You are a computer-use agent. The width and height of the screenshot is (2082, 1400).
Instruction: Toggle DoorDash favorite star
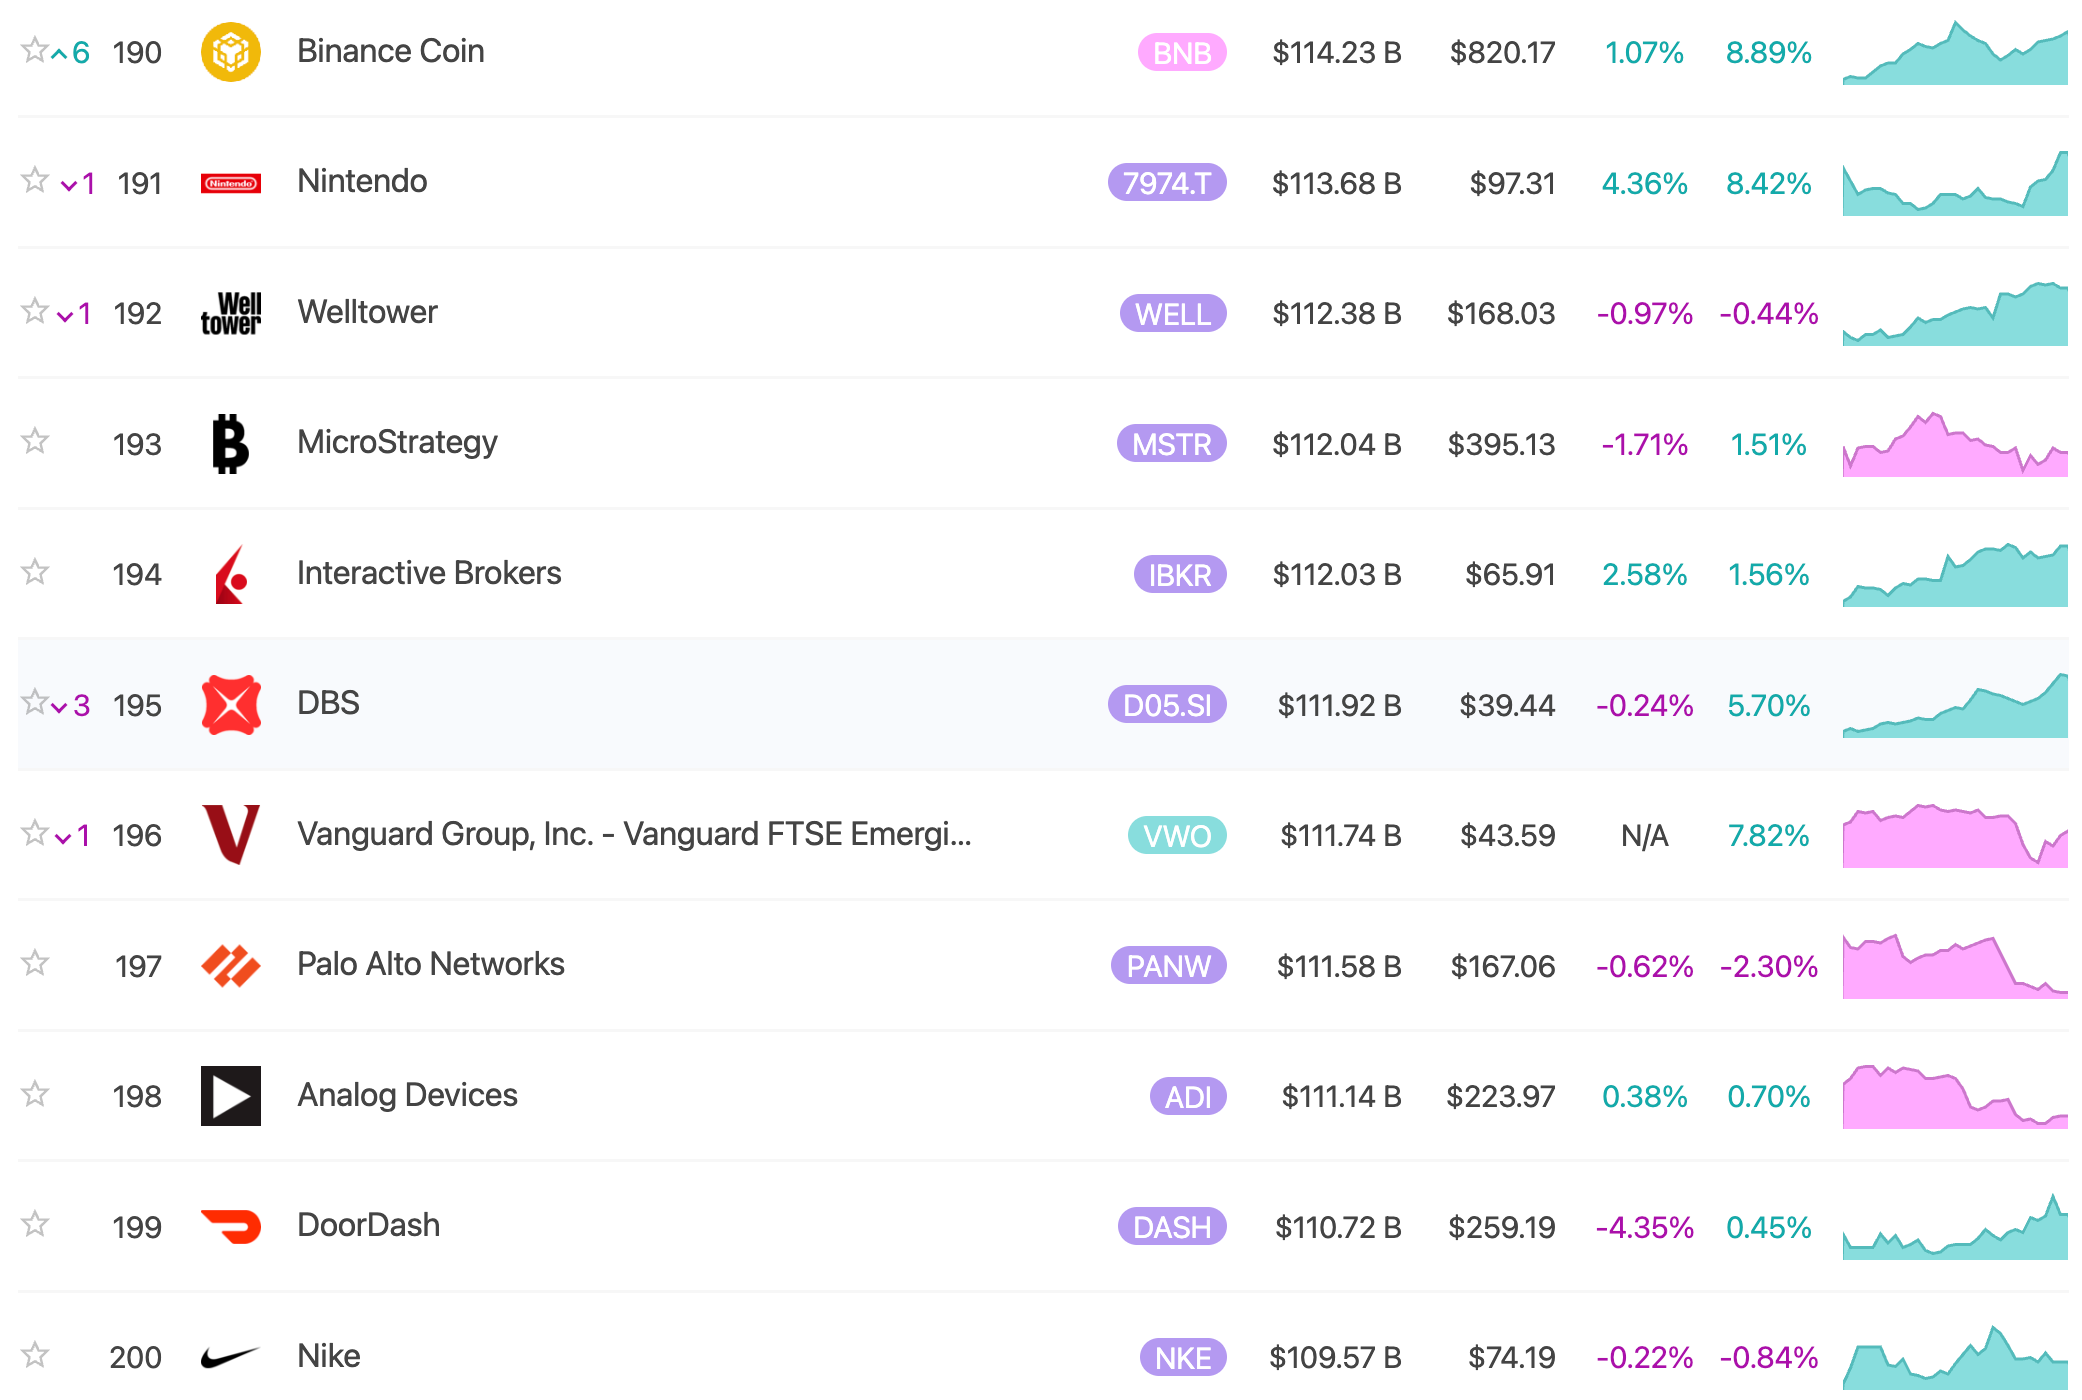click(35, 1224)
